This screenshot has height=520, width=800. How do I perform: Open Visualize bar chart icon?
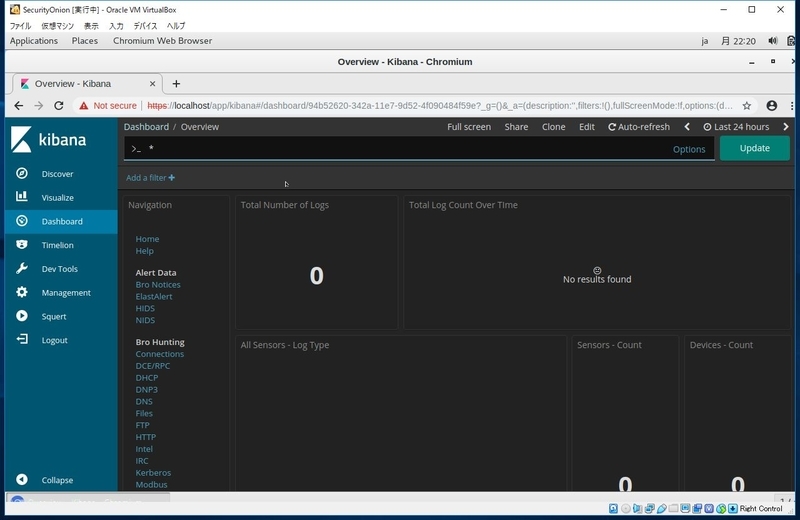[x=21, y=196]
